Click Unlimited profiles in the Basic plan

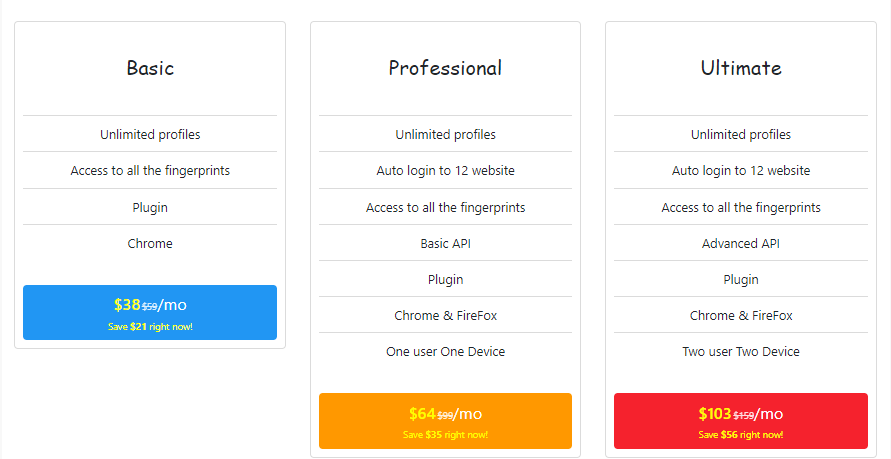coord(150,134)
